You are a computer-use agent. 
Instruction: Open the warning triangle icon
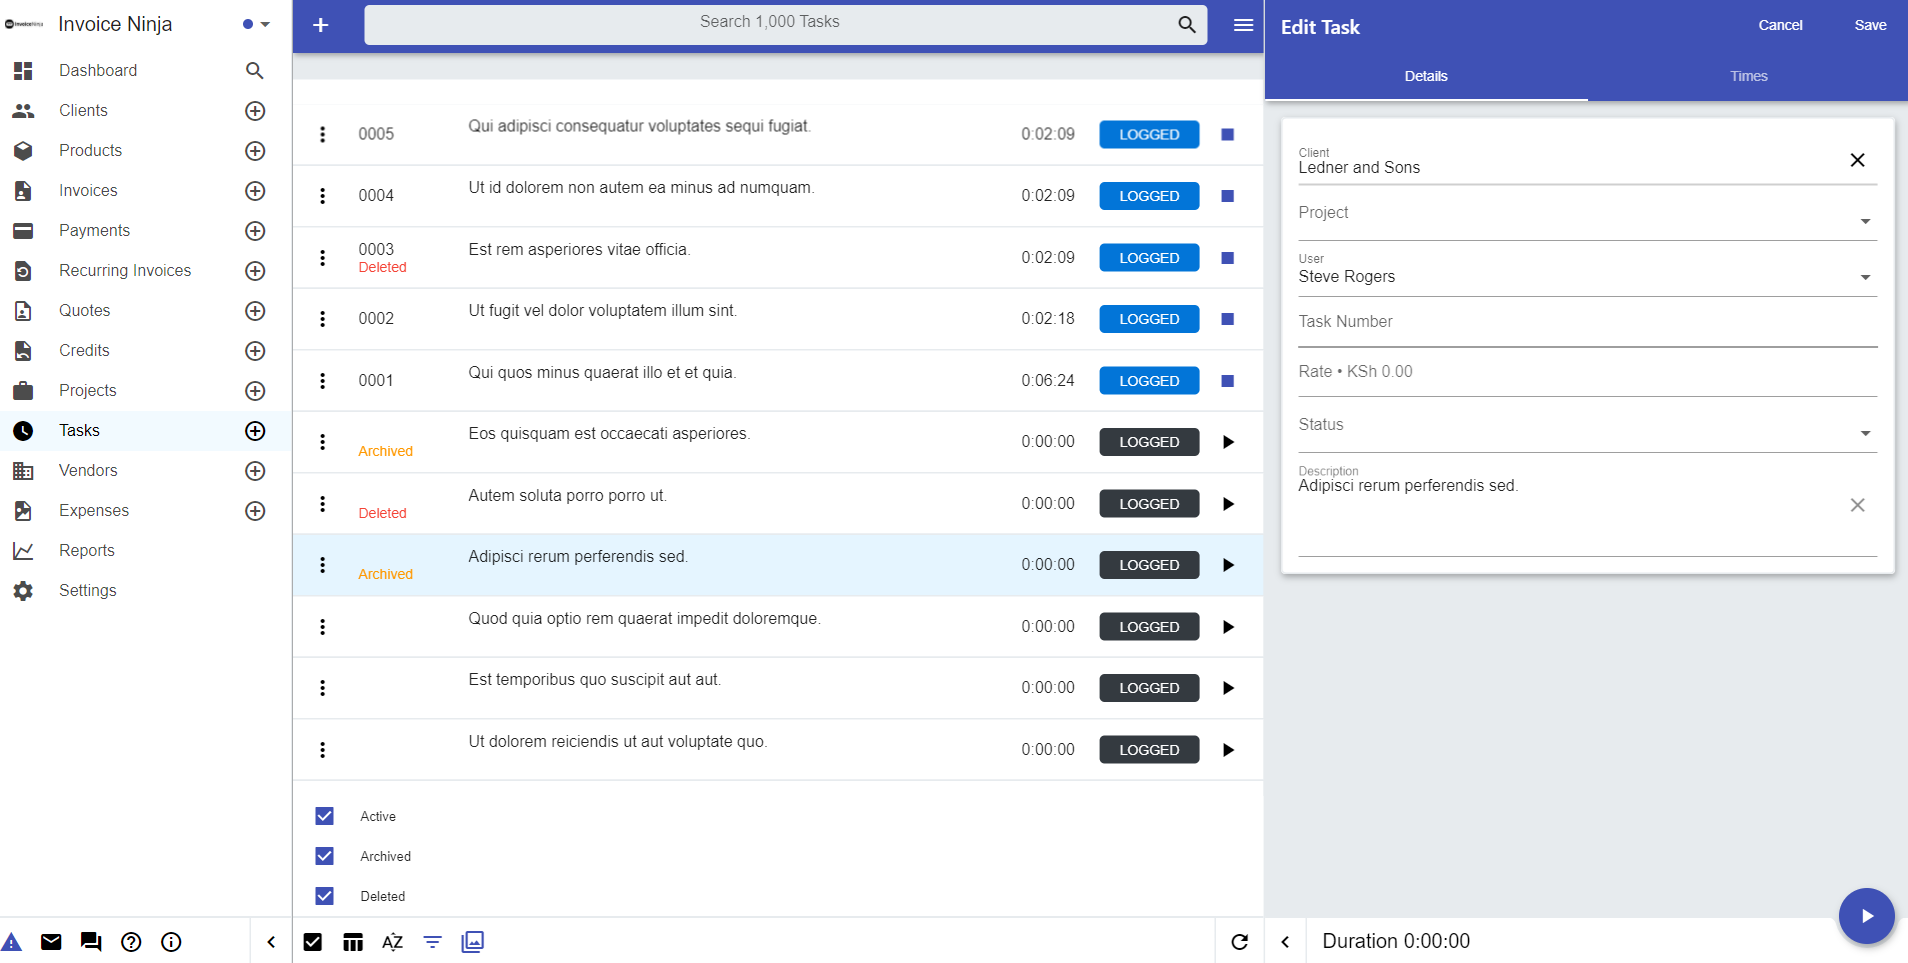tap(11, 942)
